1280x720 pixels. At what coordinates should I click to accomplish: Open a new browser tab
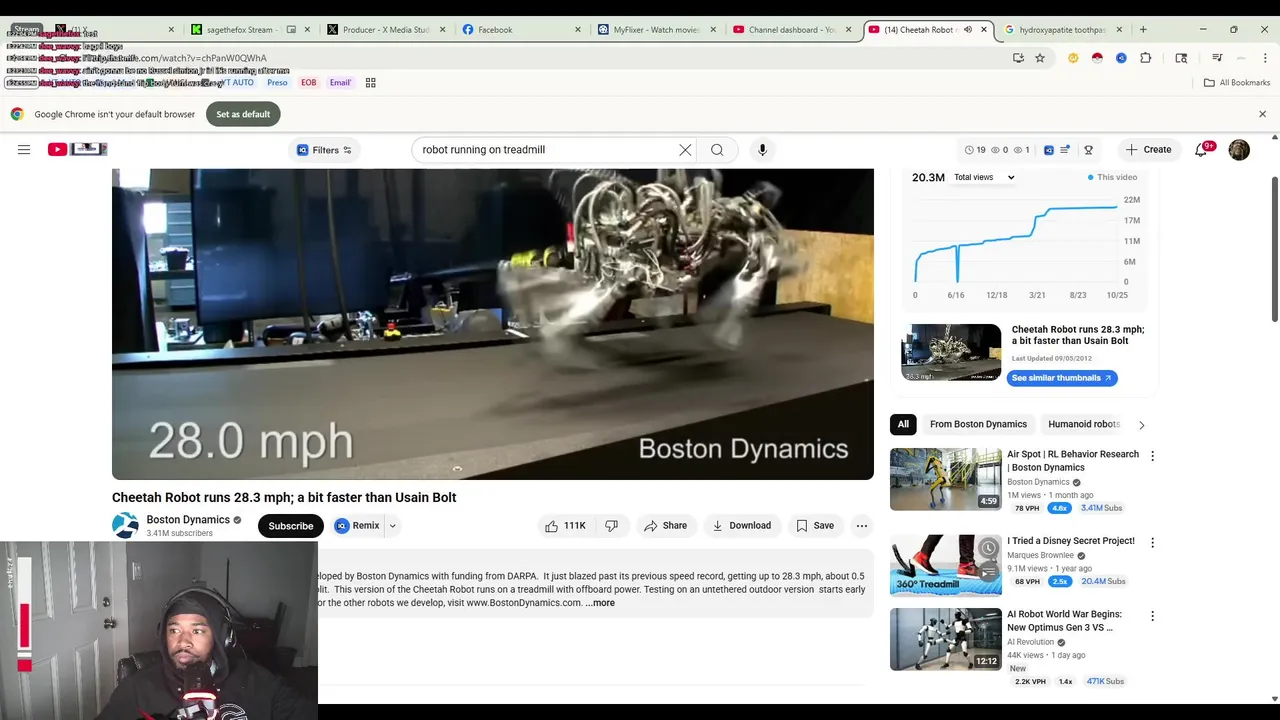click(1143, 30)
